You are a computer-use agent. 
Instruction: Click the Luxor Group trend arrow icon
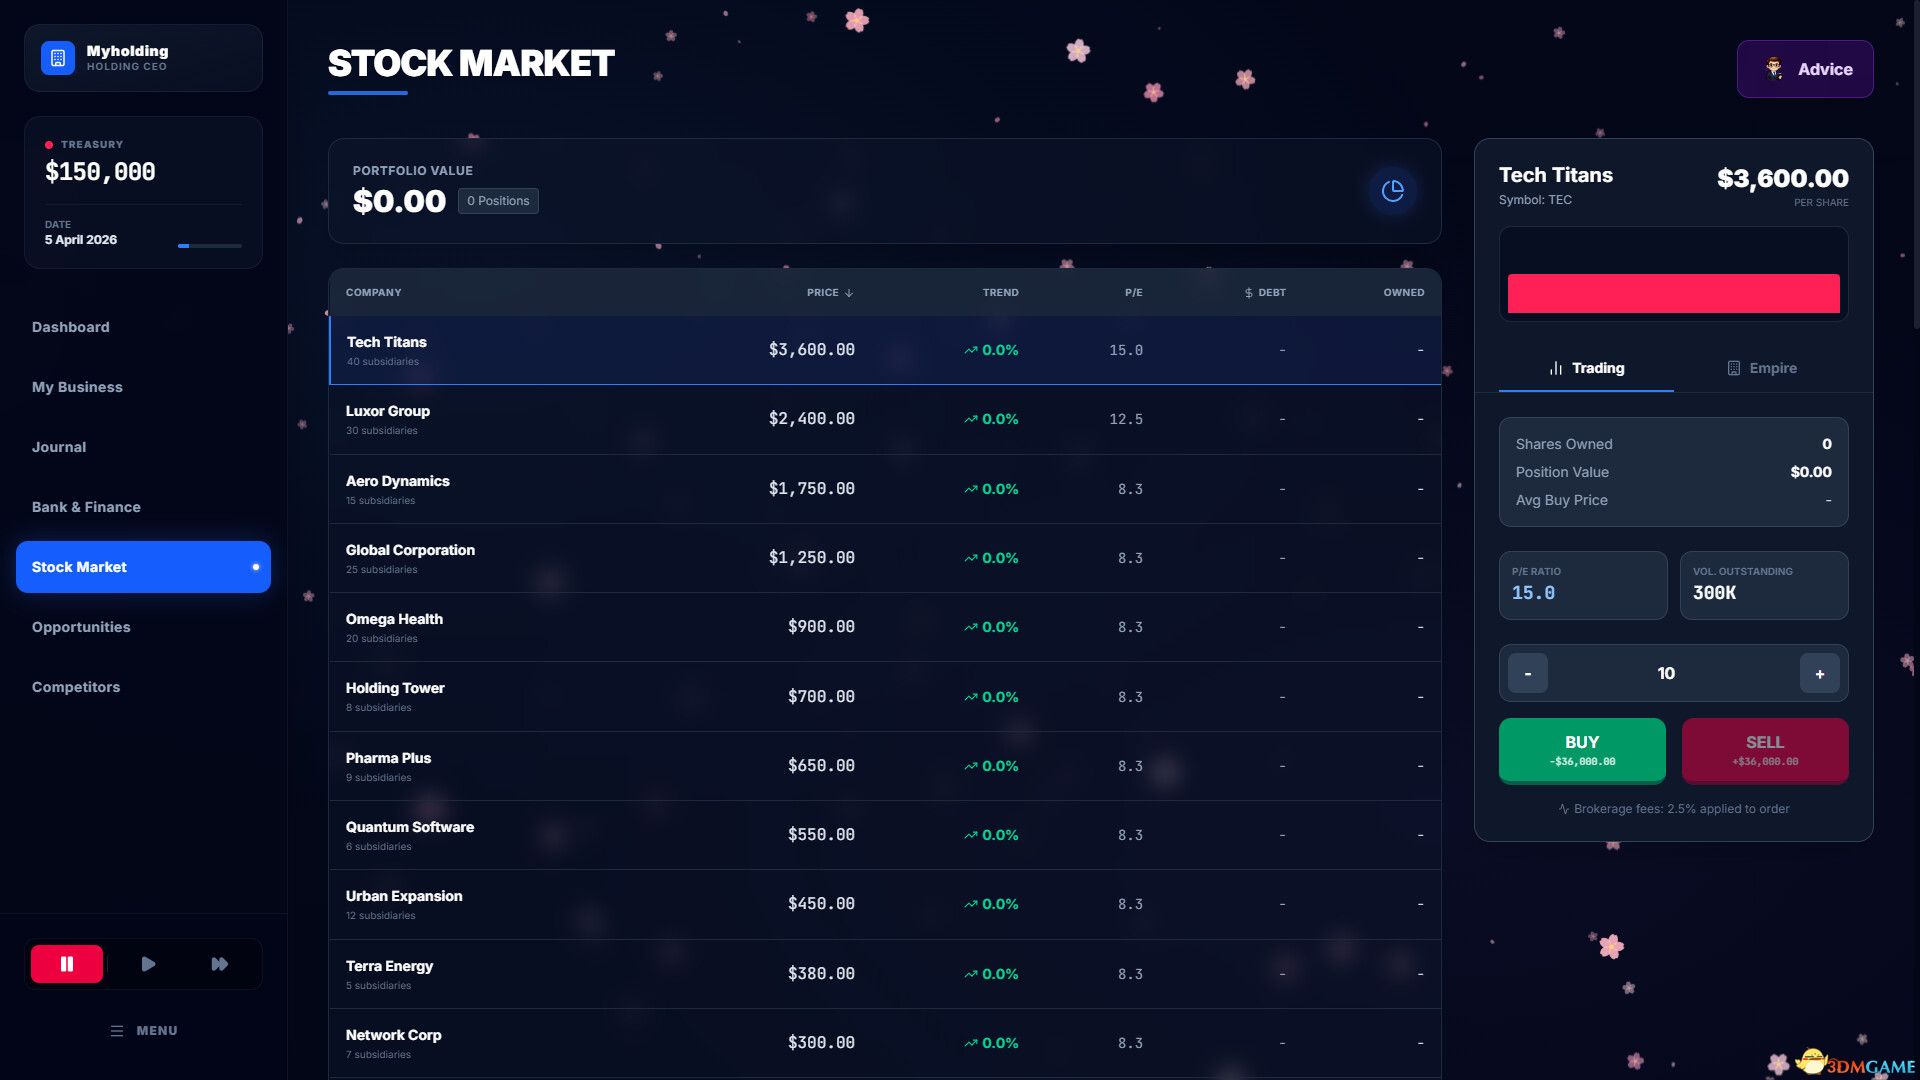click(971, 419)
